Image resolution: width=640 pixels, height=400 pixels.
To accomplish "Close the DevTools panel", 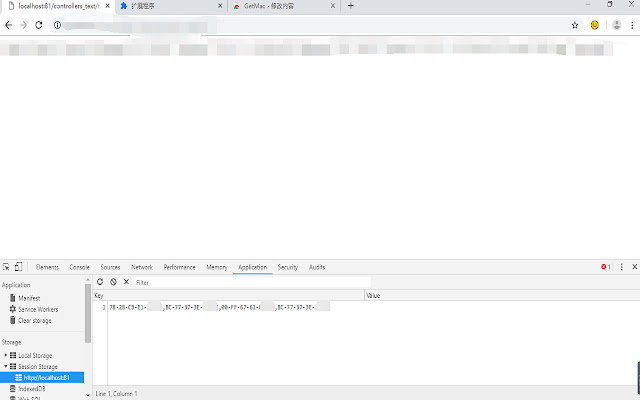I will (x=635, y=267).
